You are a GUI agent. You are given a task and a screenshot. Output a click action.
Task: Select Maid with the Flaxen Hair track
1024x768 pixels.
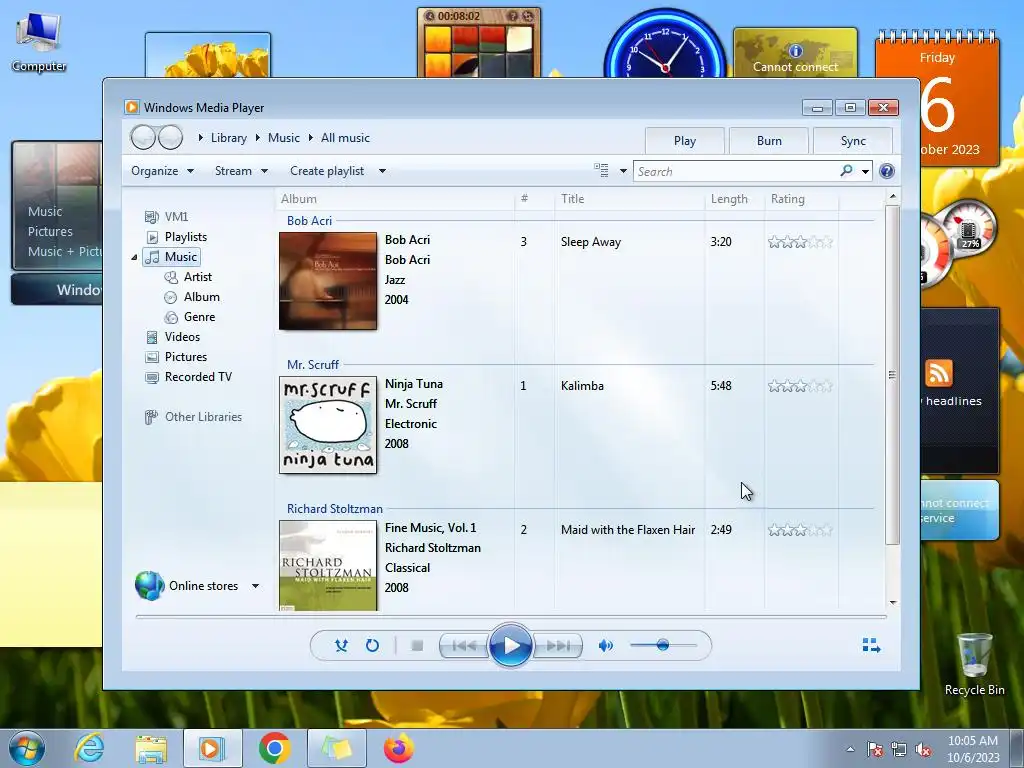click(628, 530)
